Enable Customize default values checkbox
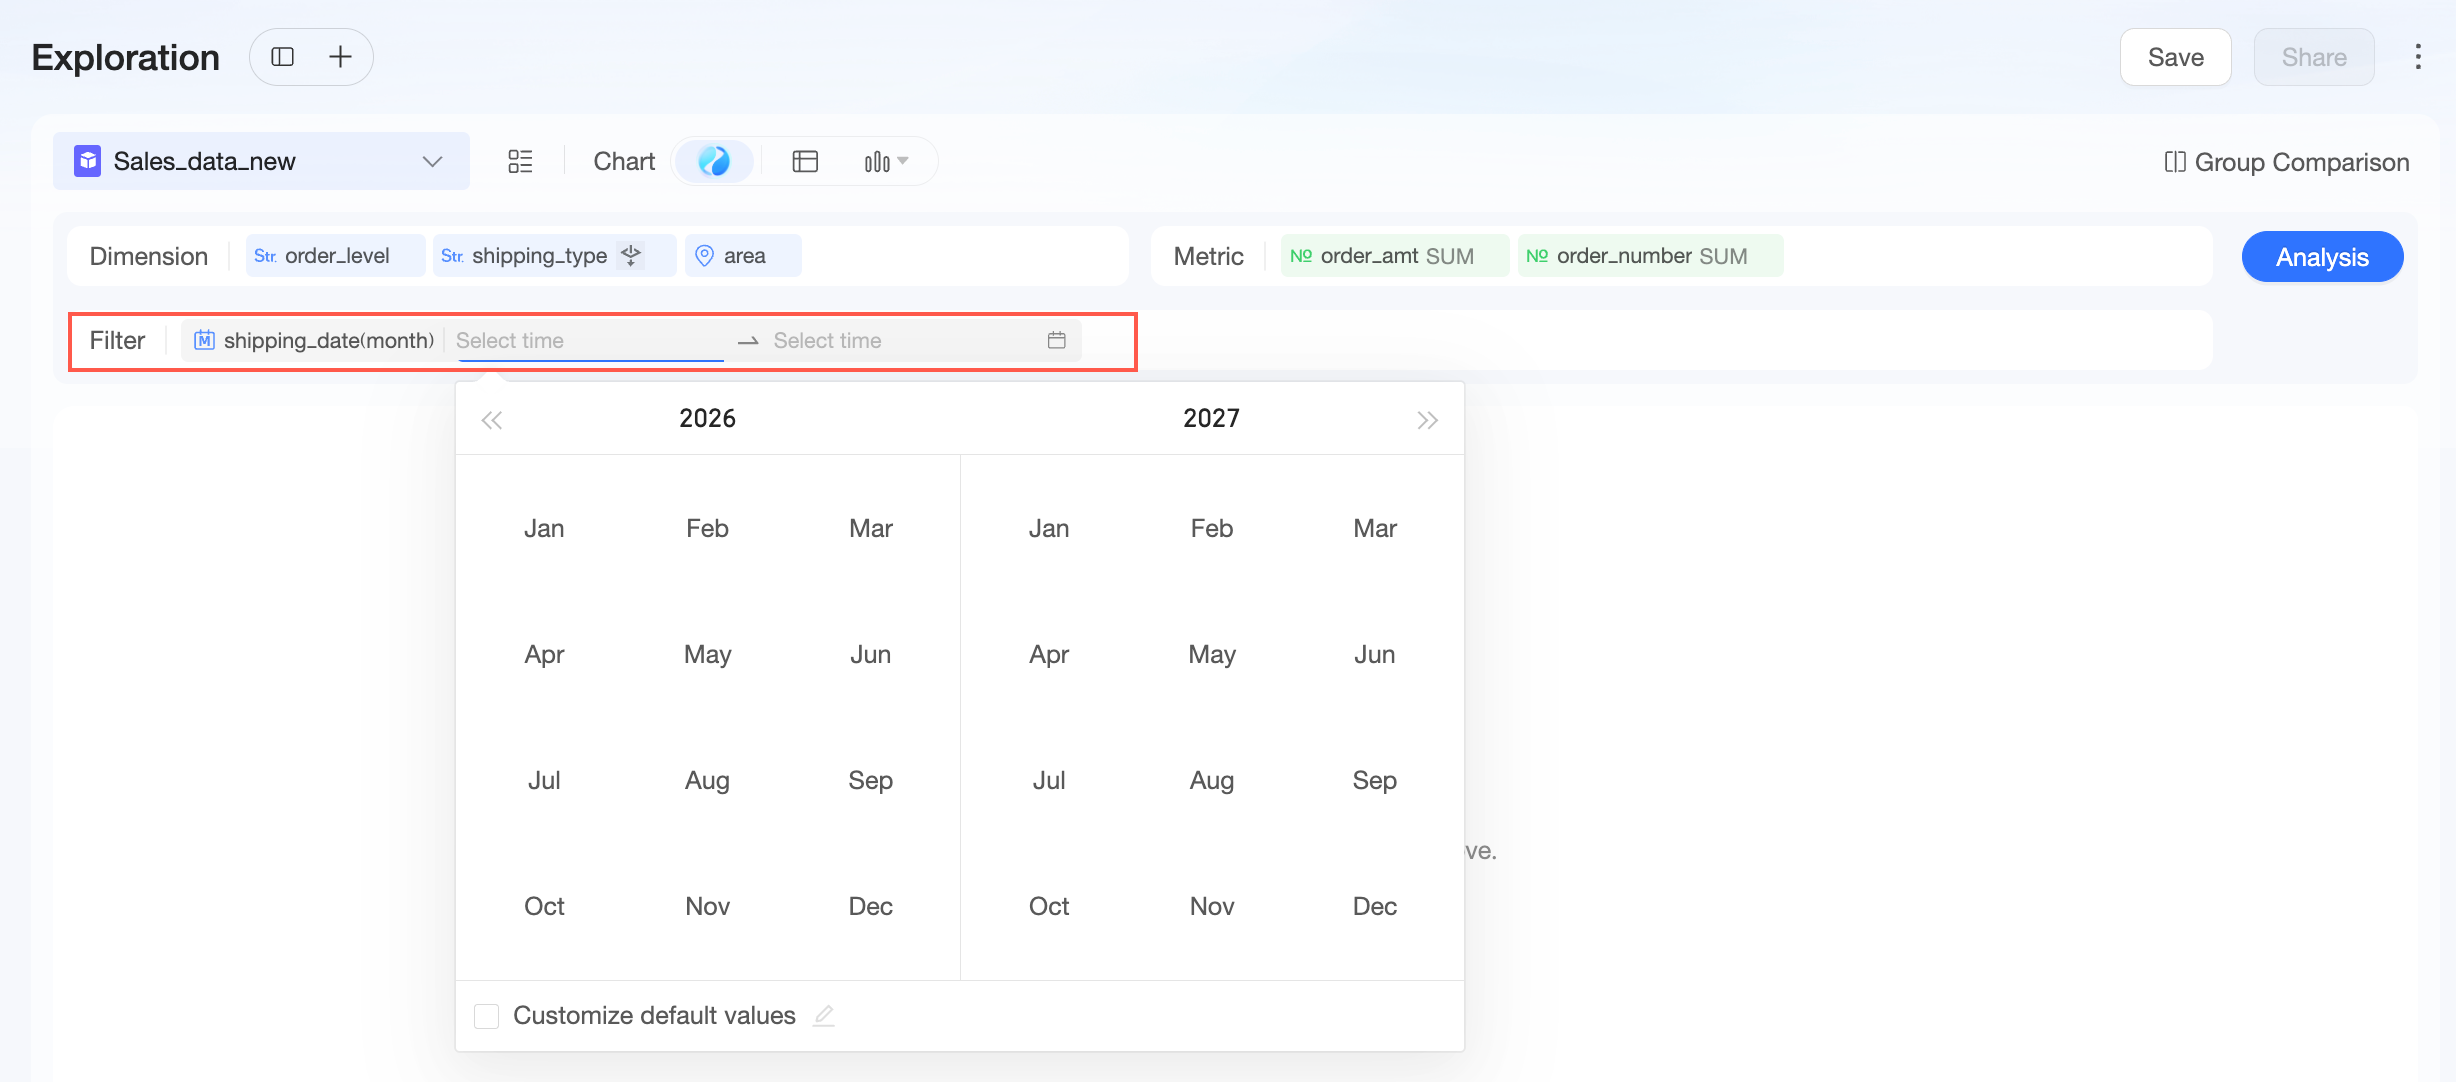Screen dimensions: 2456x1082 (x=487, y=1016)
